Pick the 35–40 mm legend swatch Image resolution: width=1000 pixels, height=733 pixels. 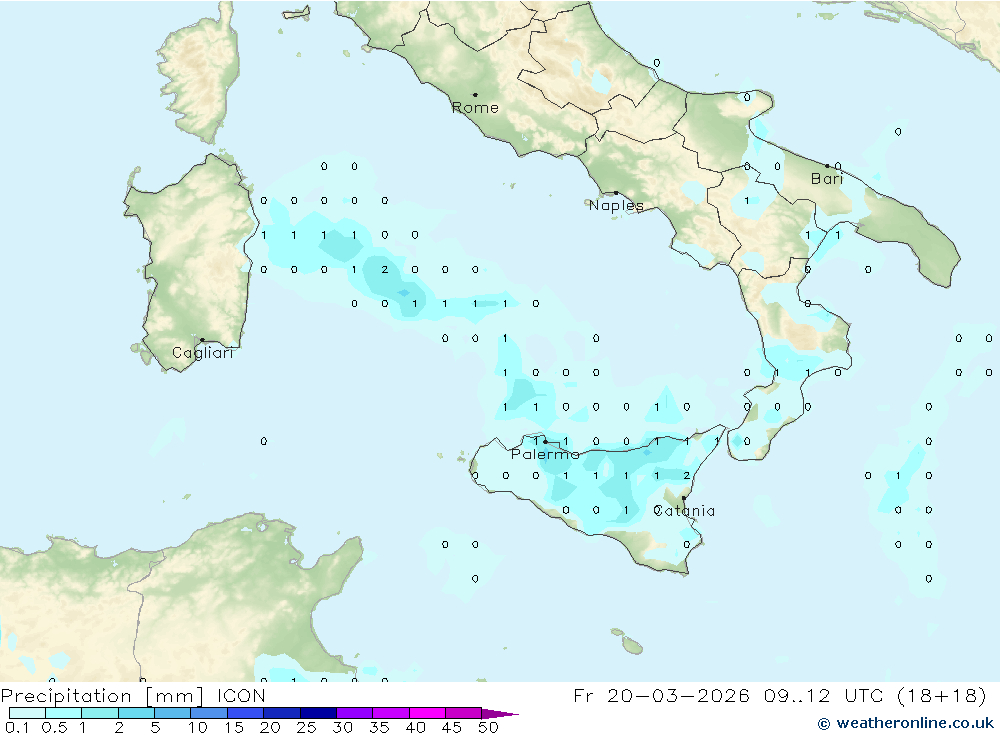pyautogui.click(x=391, y=713)
